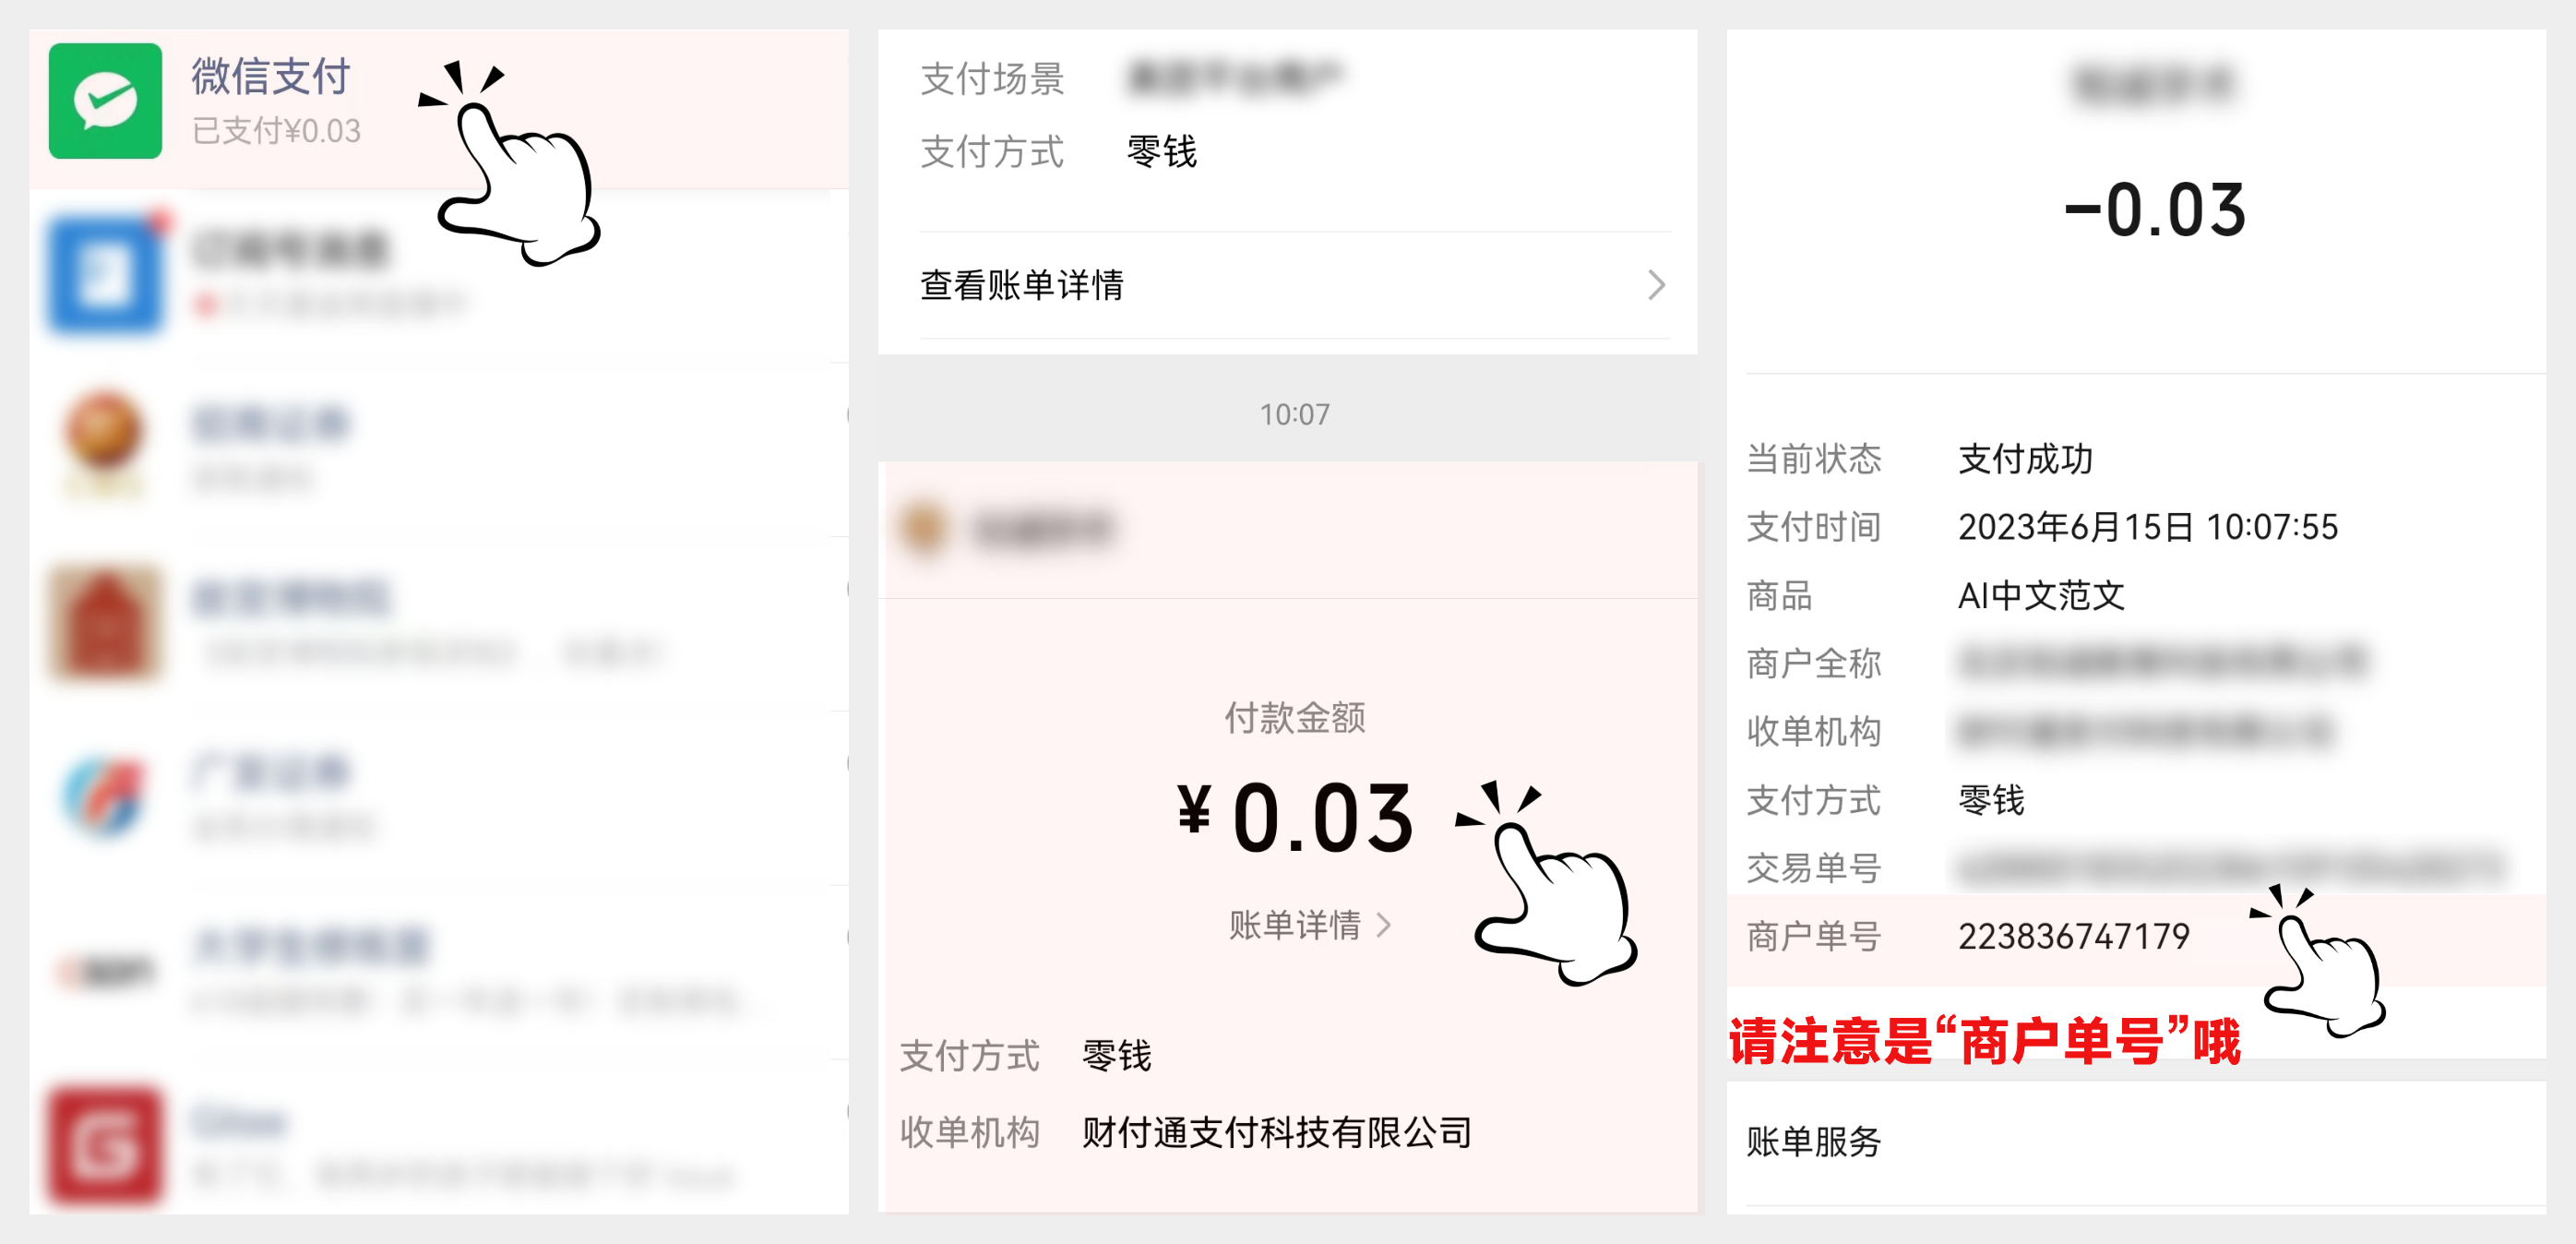Open the blue-red circular logo chat
This screenshot has width=2576, height=1244.
[x=105, y=797]
